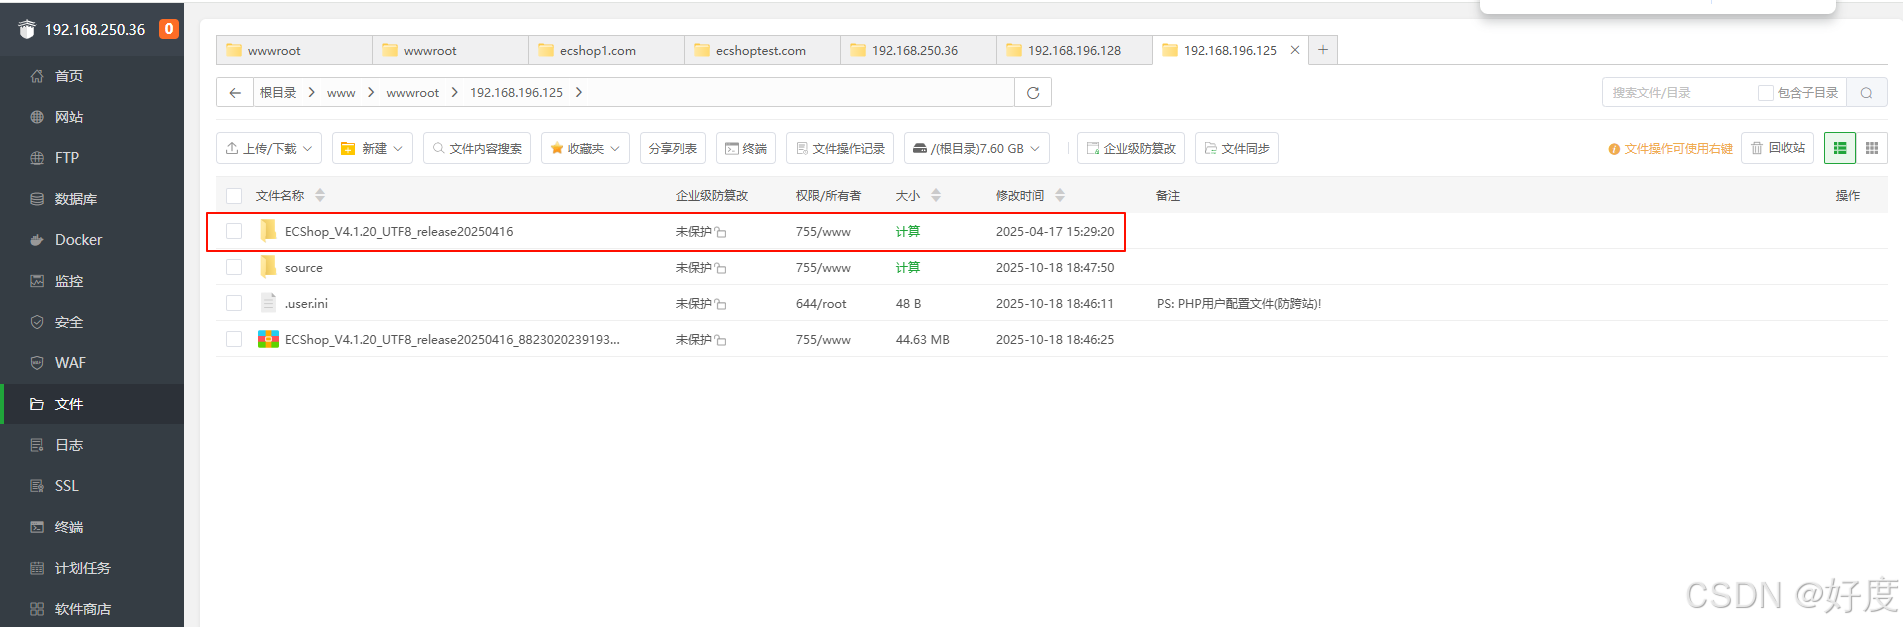
Task: Check the .user.ini file checkbox
Action: 234,303
